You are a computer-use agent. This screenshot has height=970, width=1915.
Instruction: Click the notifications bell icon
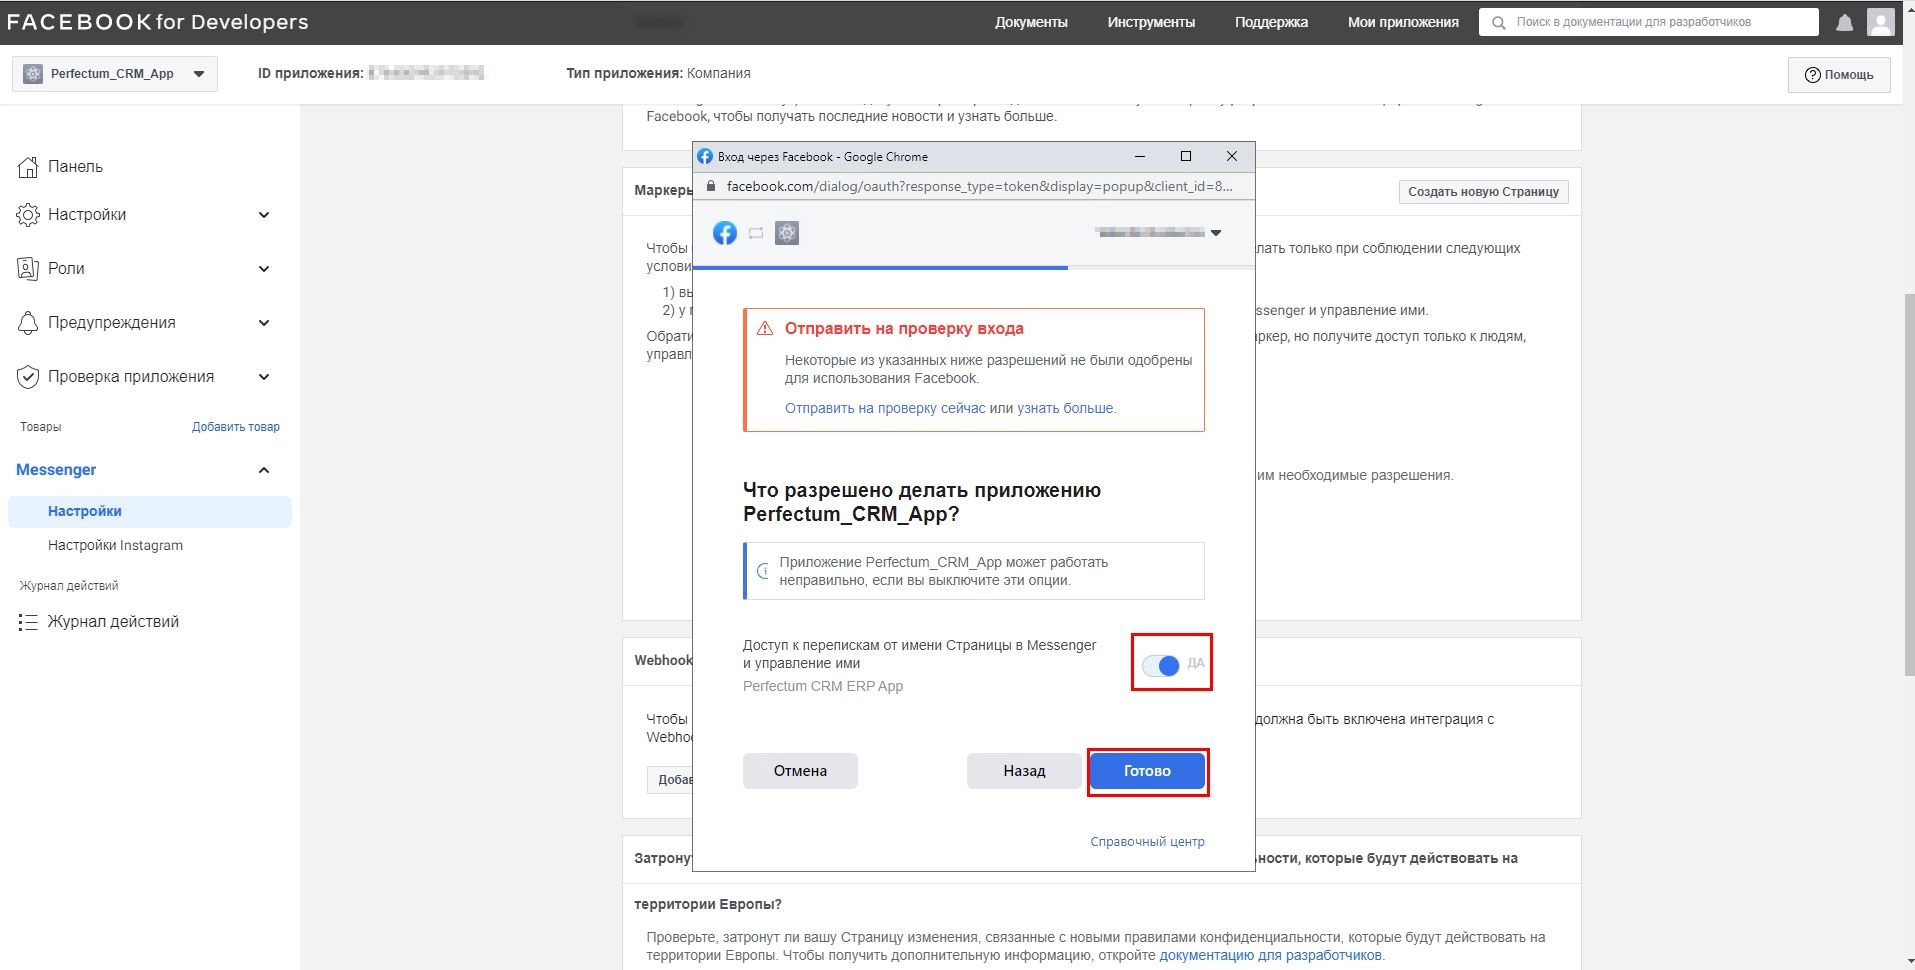[x=1845, y=22]
